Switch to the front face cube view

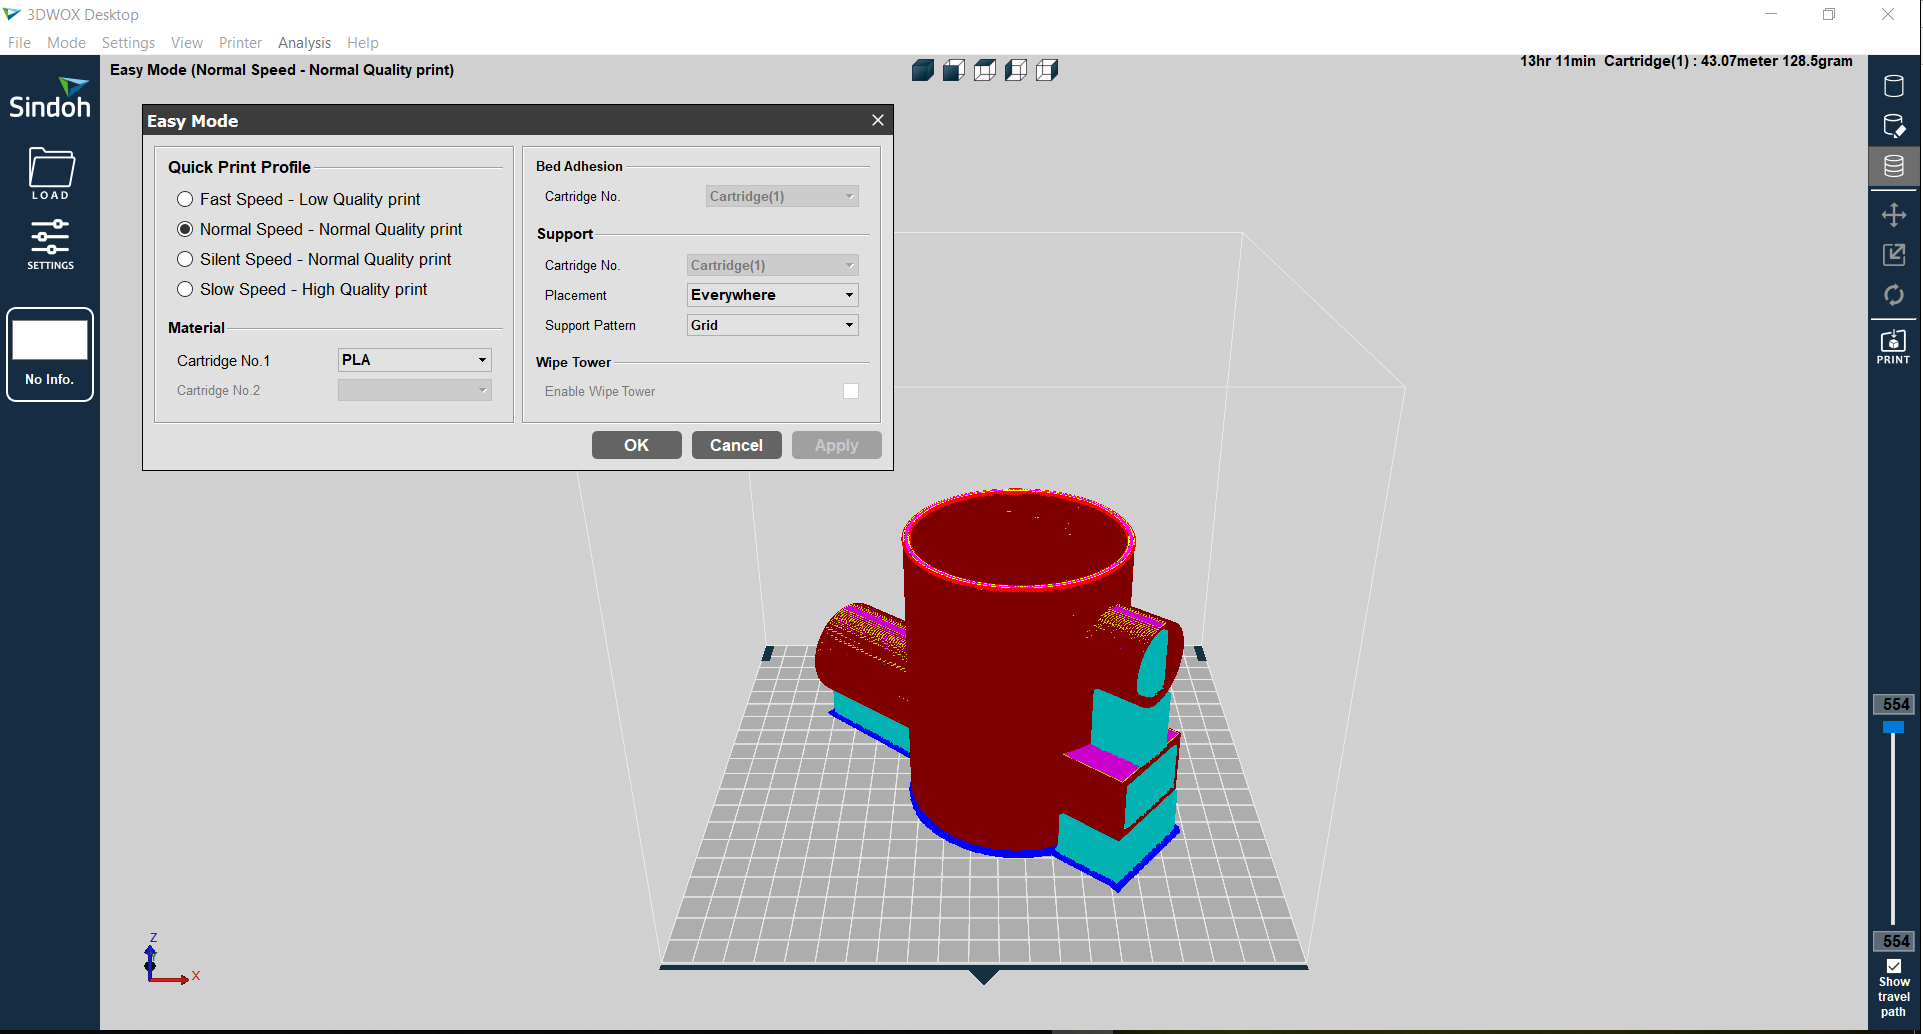pyautogui.click(x=954, y=70)
